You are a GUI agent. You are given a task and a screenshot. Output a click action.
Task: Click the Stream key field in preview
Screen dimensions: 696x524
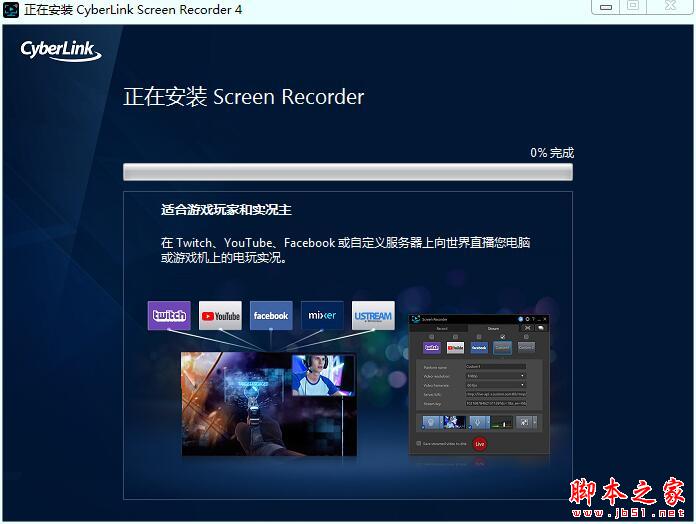tap(496, 403)
